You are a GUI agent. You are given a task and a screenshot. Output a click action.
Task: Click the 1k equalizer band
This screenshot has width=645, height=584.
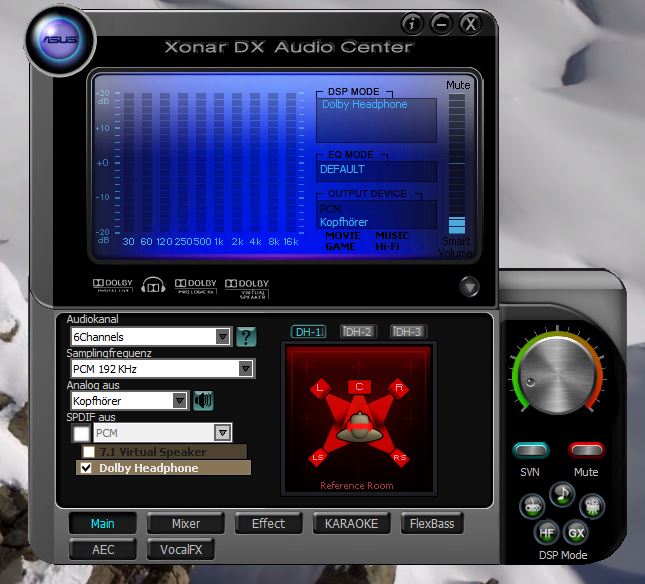219,163
